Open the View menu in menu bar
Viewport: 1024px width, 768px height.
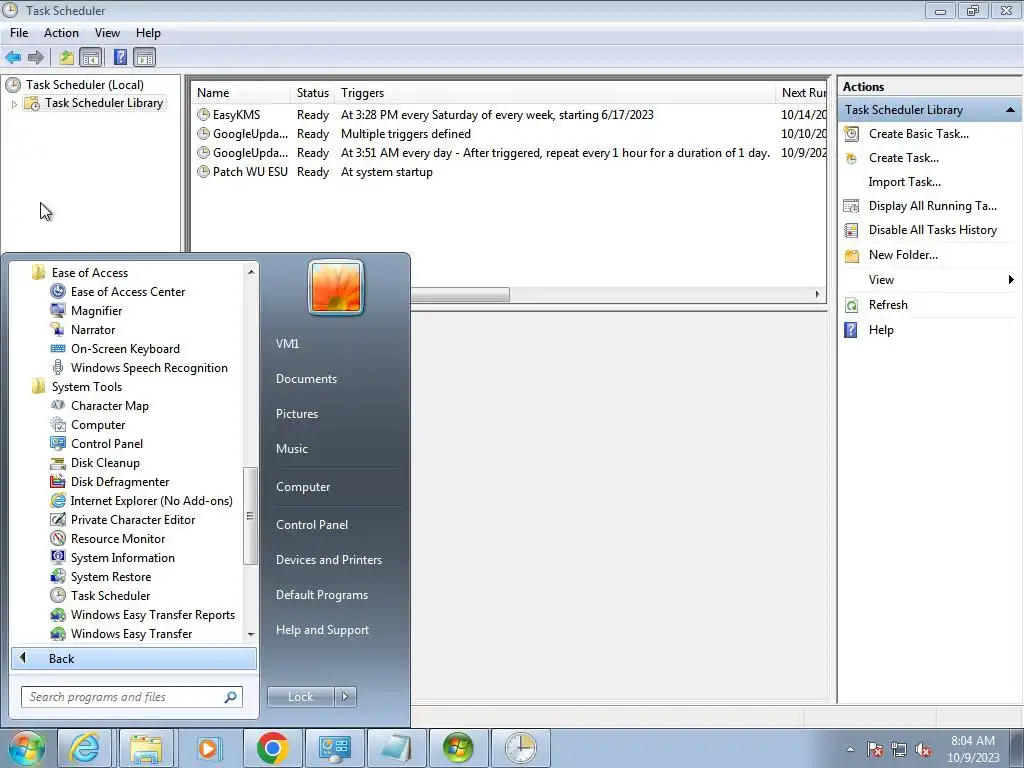[x=107, y=33]
